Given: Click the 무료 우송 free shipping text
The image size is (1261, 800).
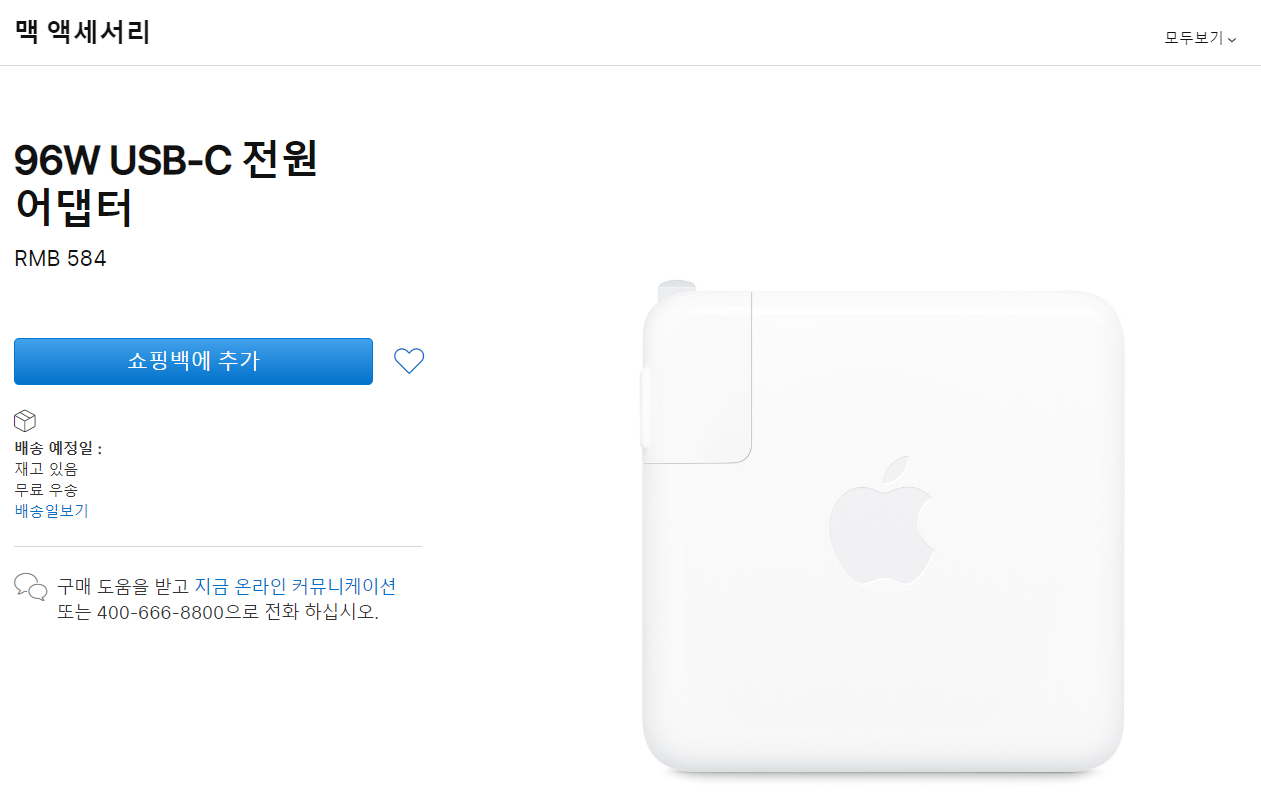Looking at the screenshot, I should 46,490.
